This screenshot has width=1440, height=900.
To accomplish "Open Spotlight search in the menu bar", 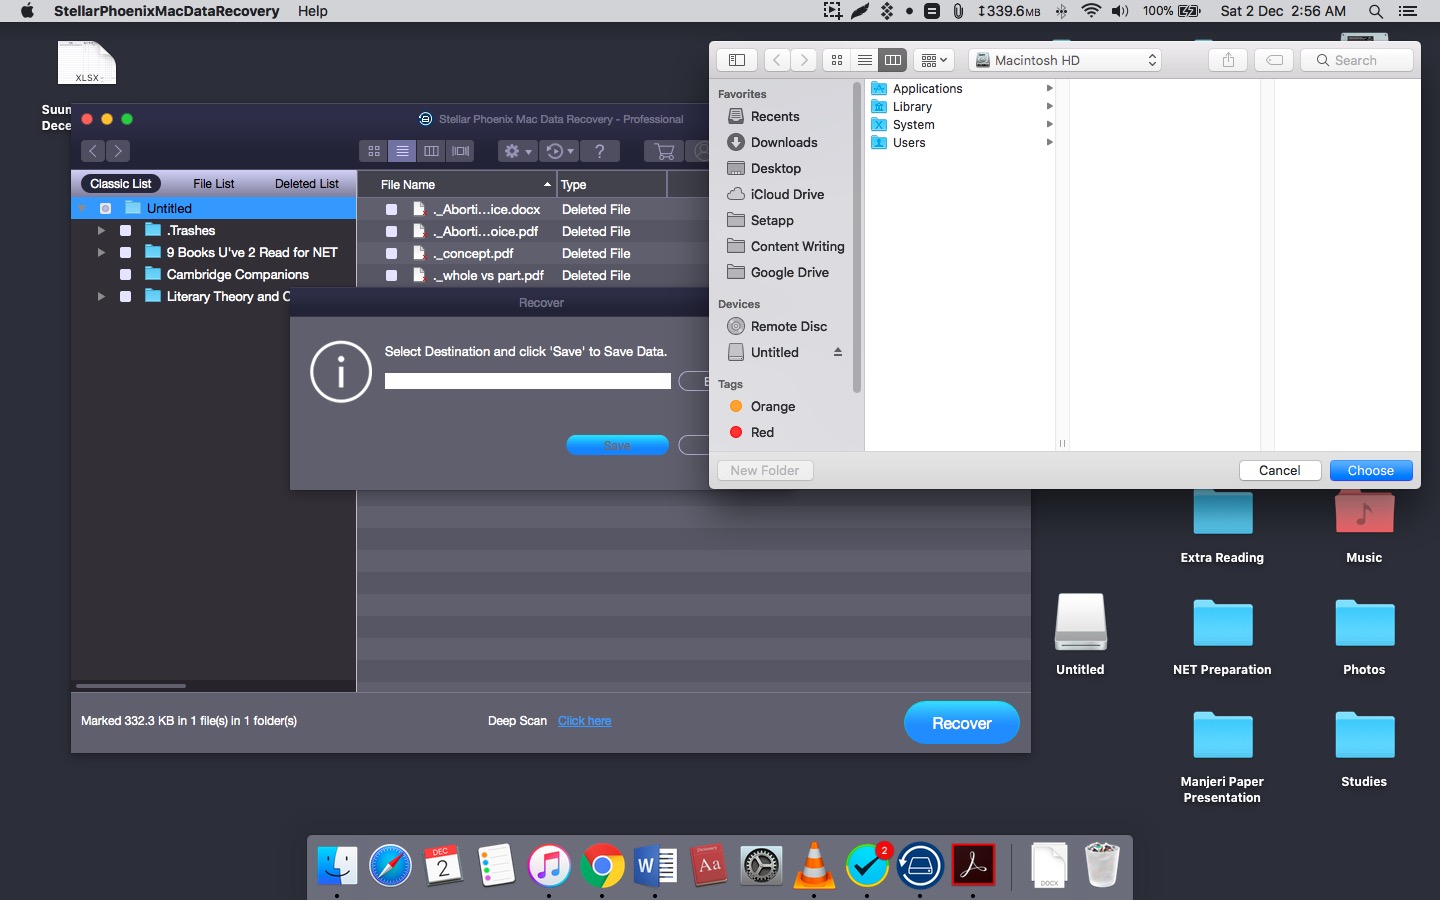I will (1376, 11).
